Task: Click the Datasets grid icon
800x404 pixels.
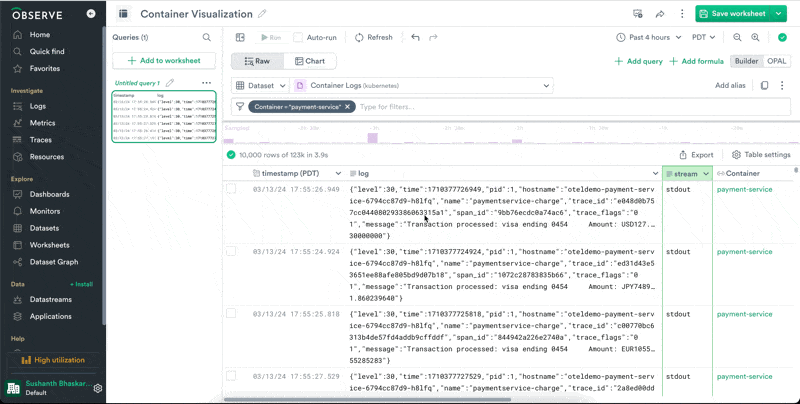Action: (x=17, y=228)
